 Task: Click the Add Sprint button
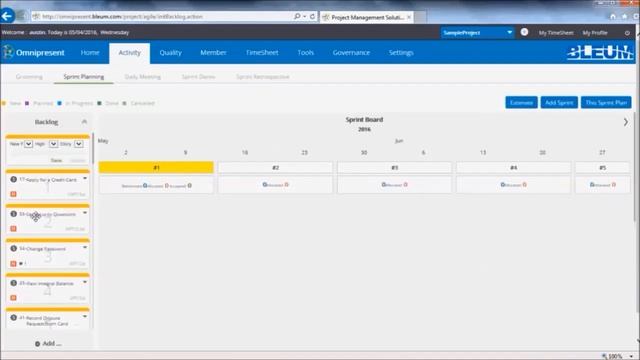pos(559,102)
